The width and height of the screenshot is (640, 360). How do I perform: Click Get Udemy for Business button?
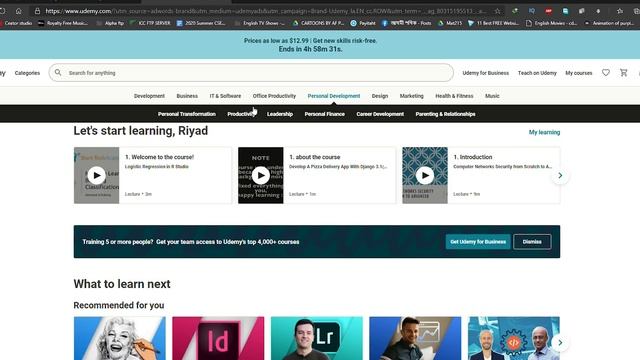478,242
